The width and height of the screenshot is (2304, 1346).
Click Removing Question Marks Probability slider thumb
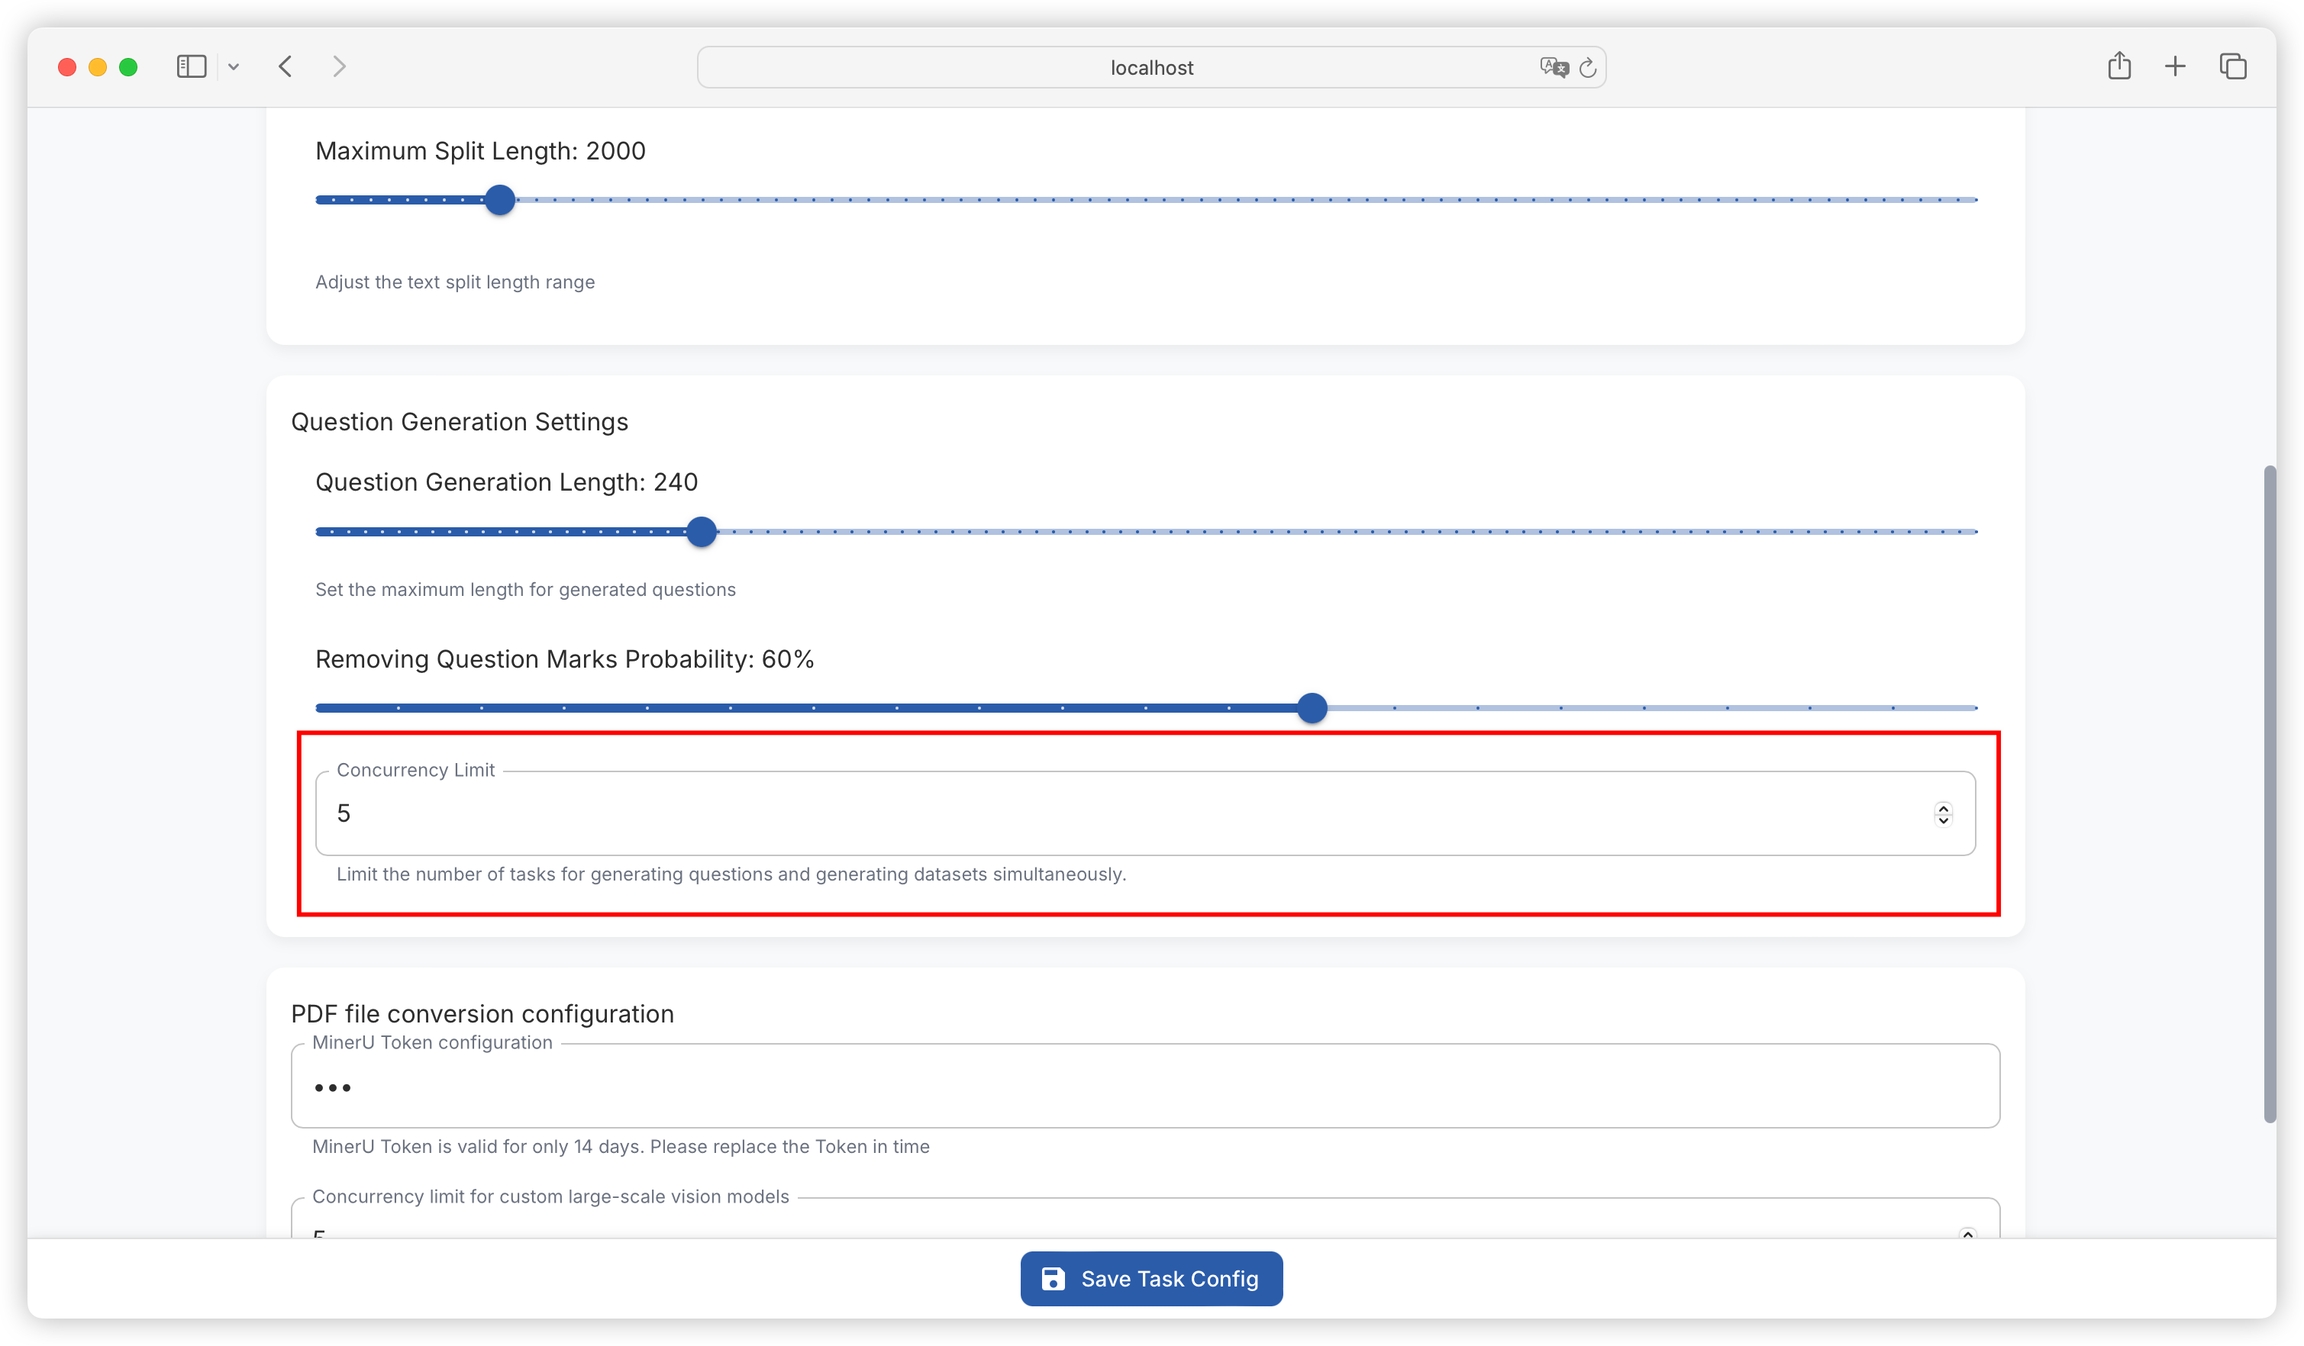tap(1312, 708)
